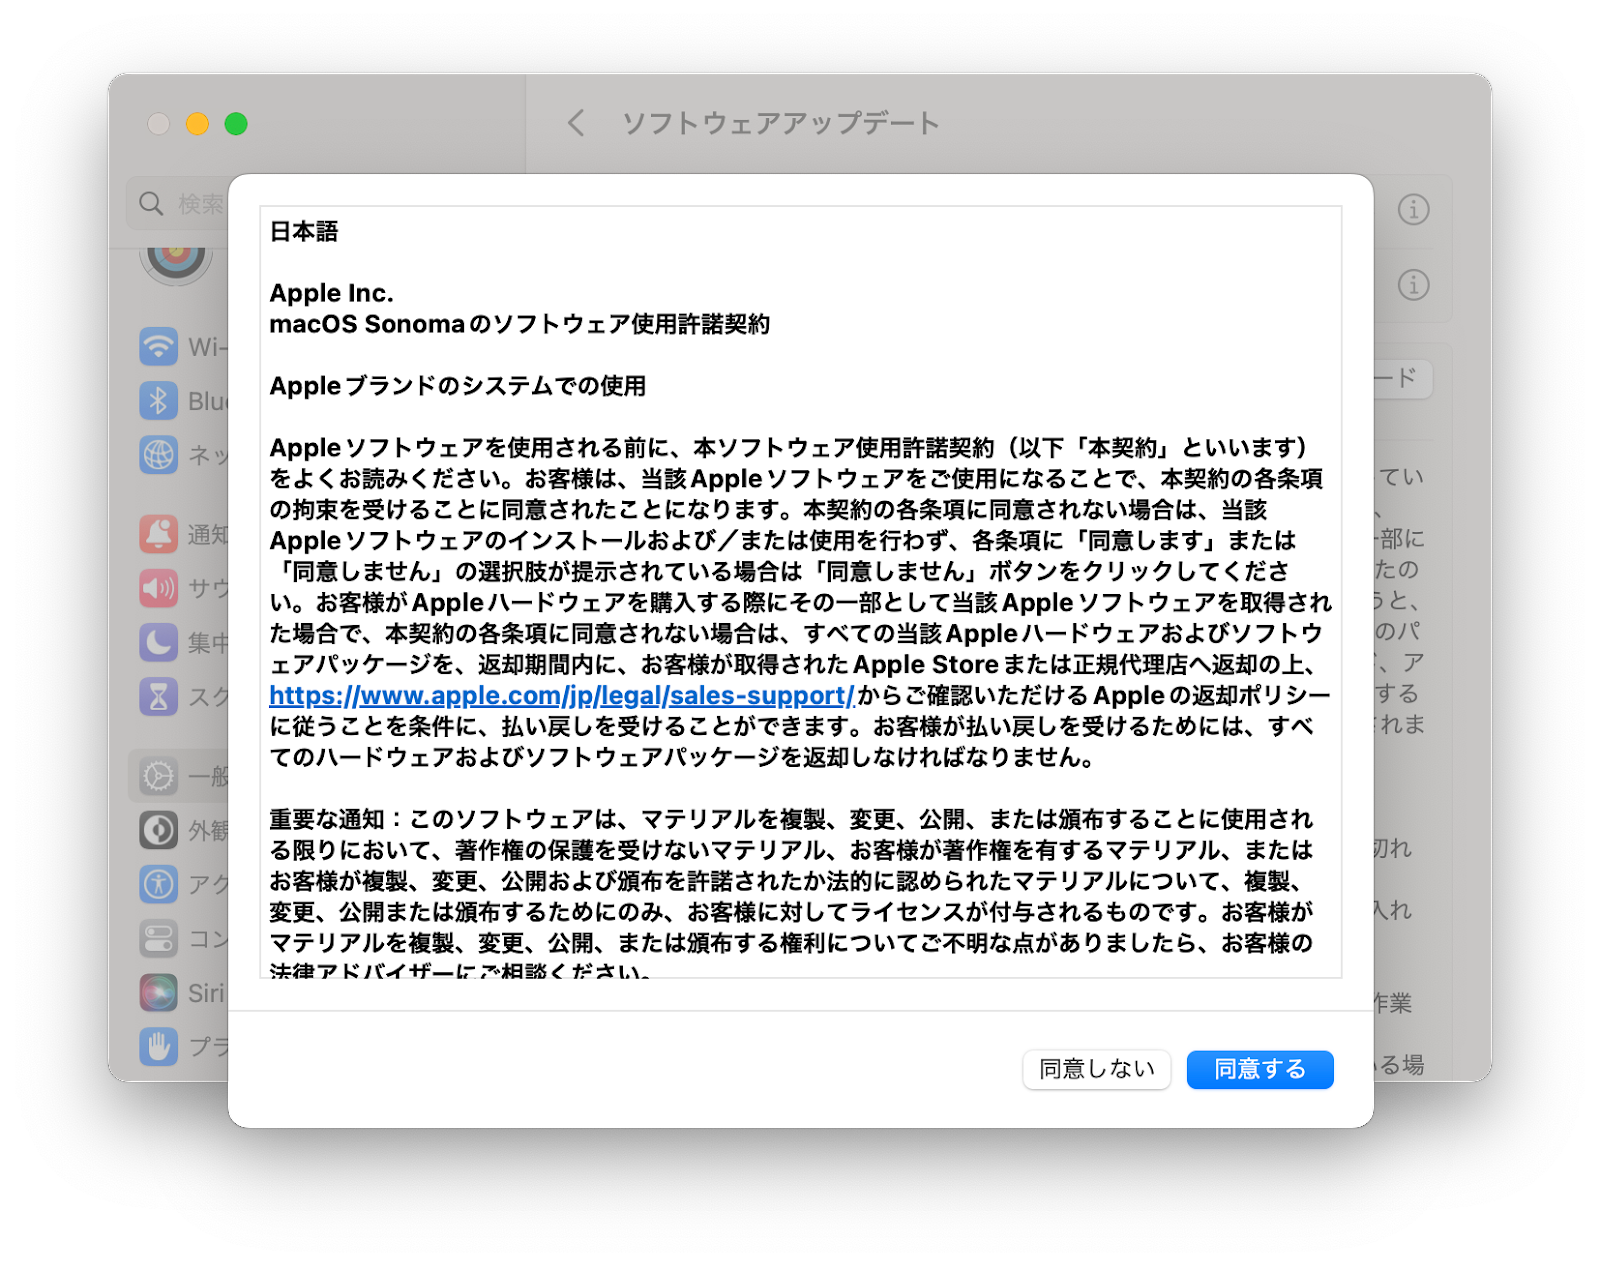Go back with the chevron arrow
Screen dimensions: 1600x1271
click(x=575, y=123)
